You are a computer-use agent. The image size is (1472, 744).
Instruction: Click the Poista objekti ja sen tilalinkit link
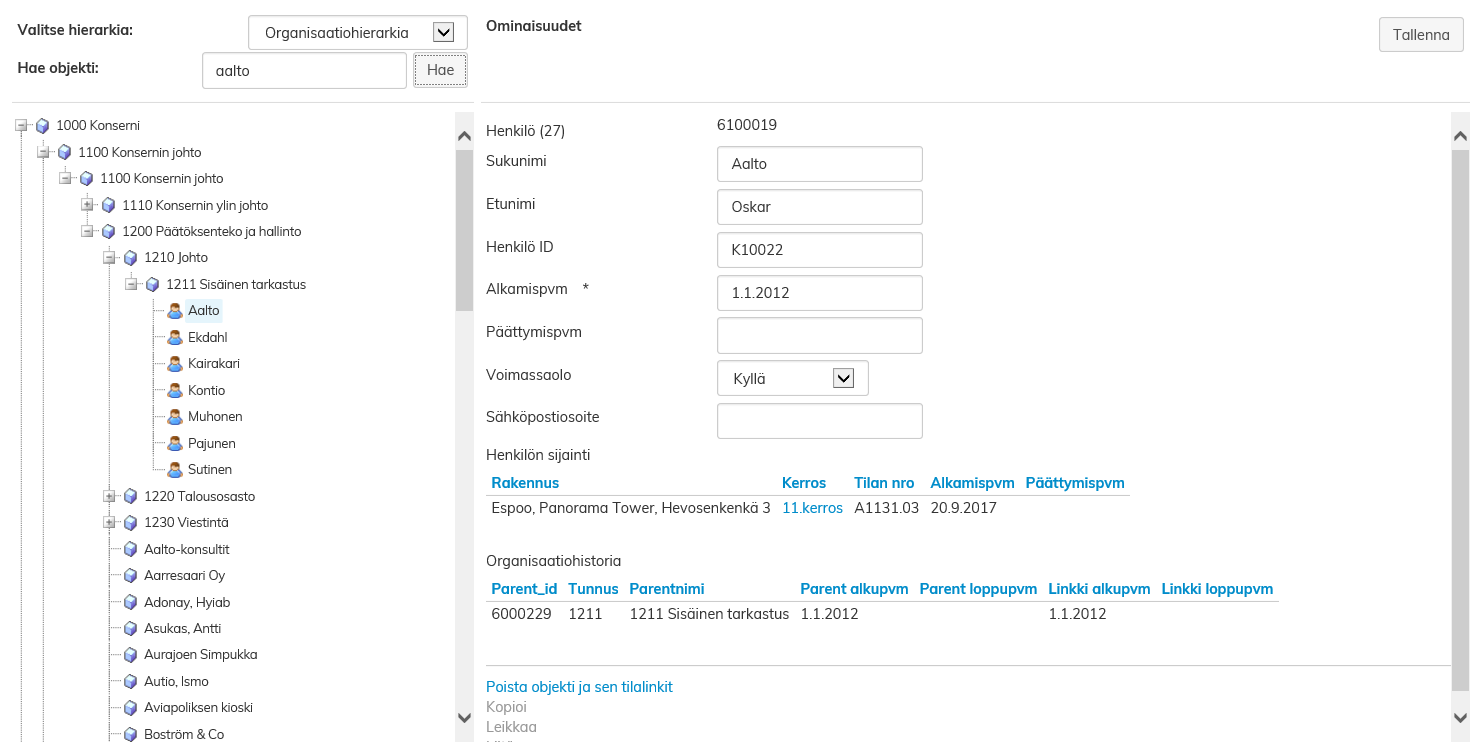point(579,687)
